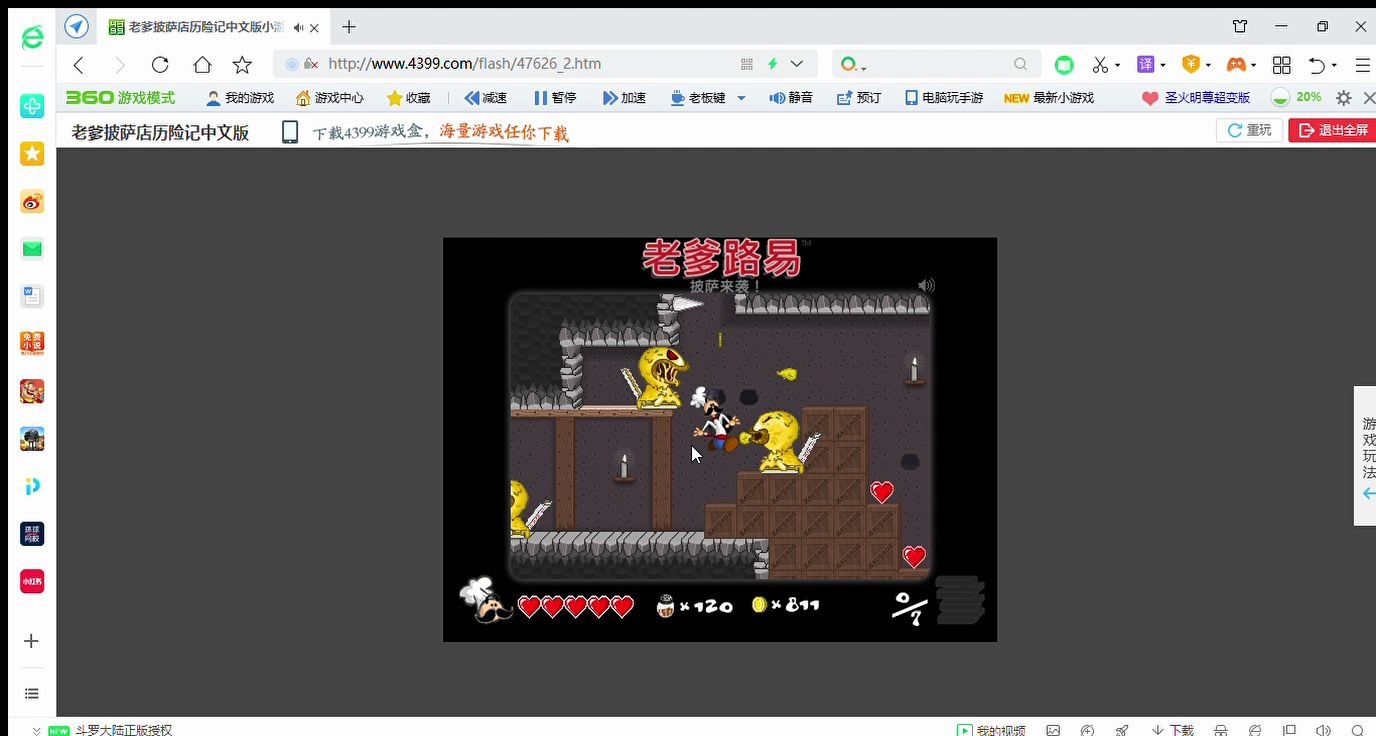
Task: Open the browser hamburger menu
Action: [x=1362, y=65]
